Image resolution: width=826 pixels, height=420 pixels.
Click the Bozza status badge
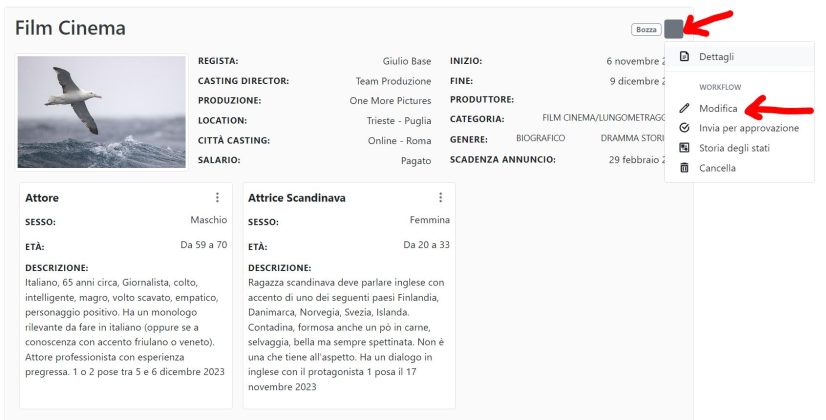coord(646,30)
